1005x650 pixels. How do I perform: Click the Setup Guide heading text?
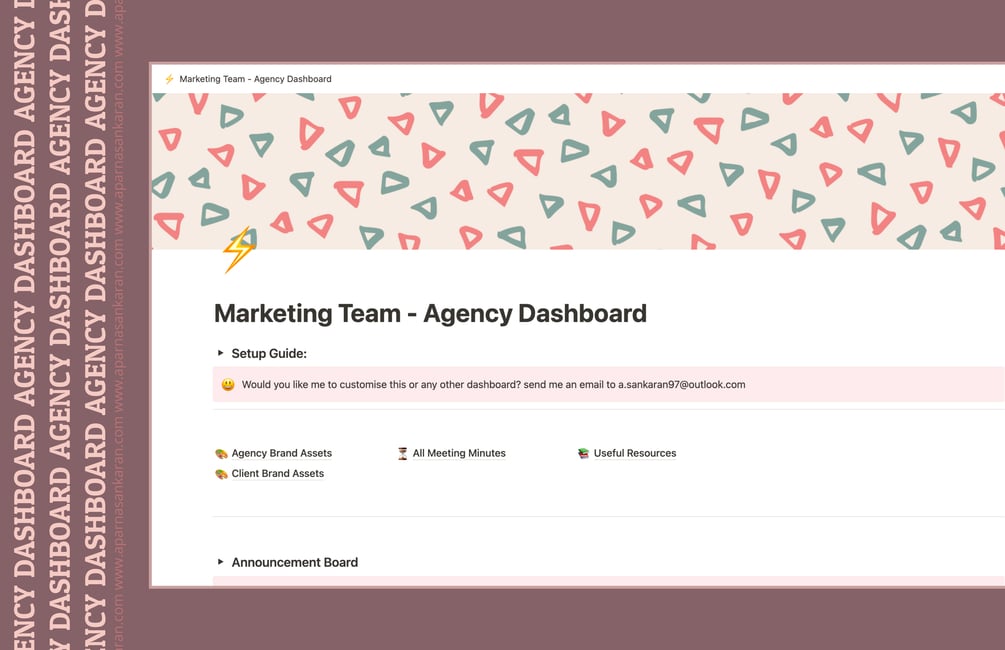(269, 353)
